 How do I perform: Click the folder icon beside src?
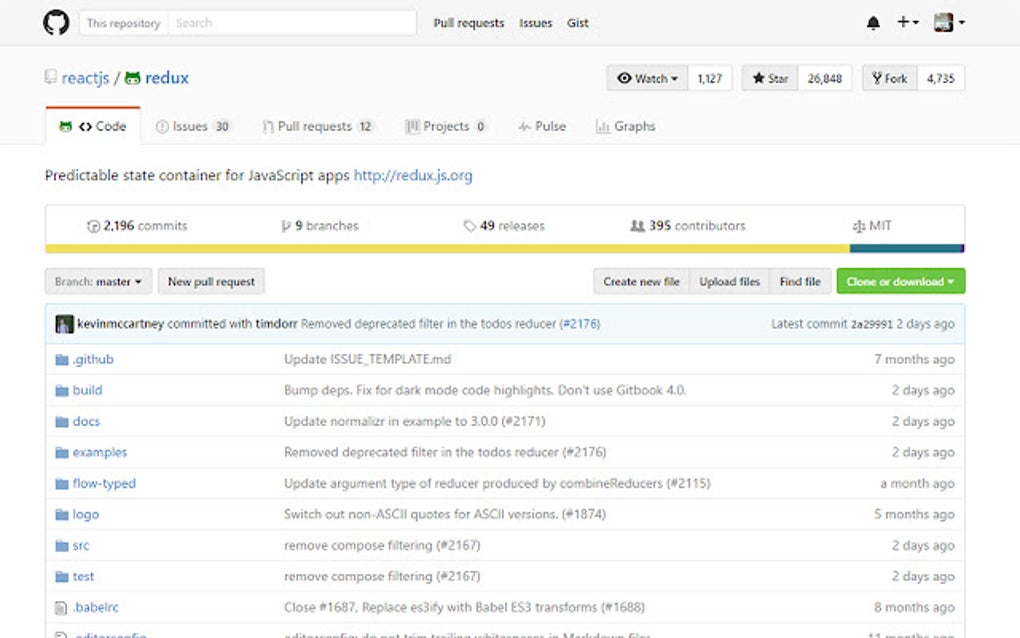pyautogui.click(x=62, y=546)
